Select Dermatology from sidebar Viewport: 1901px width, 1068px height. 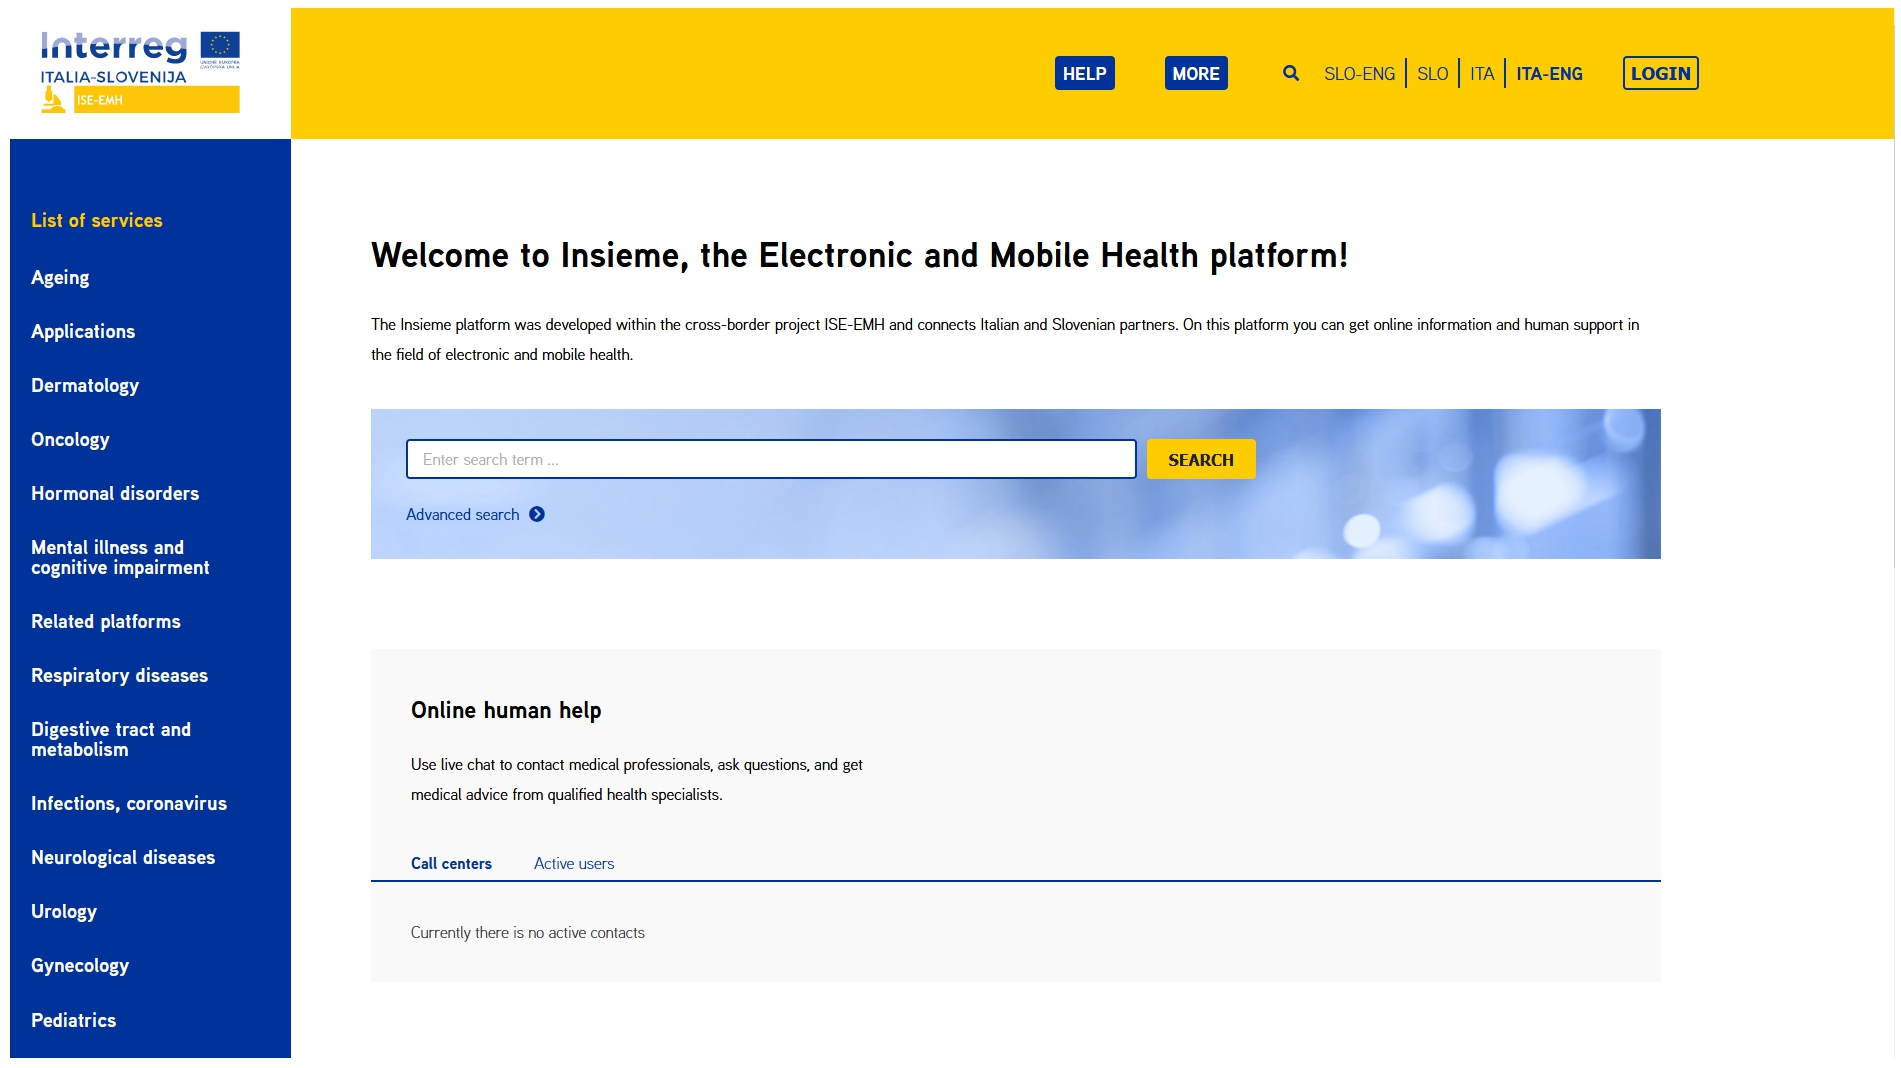click(x=85, y=385)
